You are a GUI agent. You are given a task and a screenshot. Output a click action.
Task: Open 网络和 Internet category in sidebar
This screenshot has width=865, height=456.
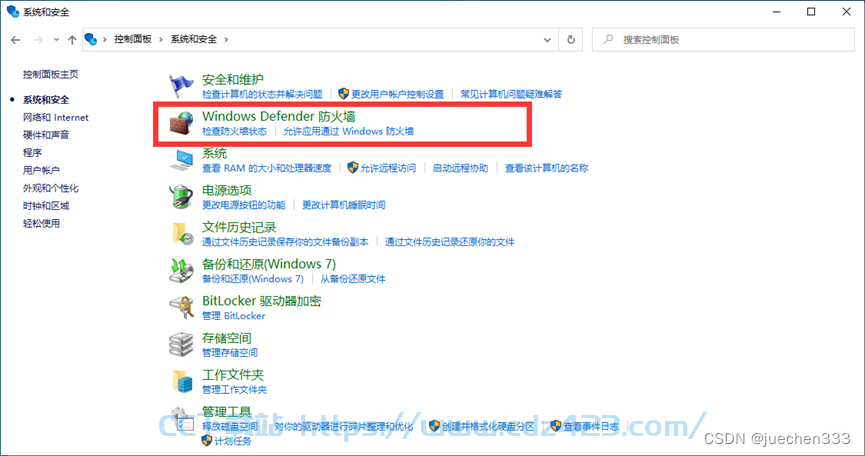[56, 117]
